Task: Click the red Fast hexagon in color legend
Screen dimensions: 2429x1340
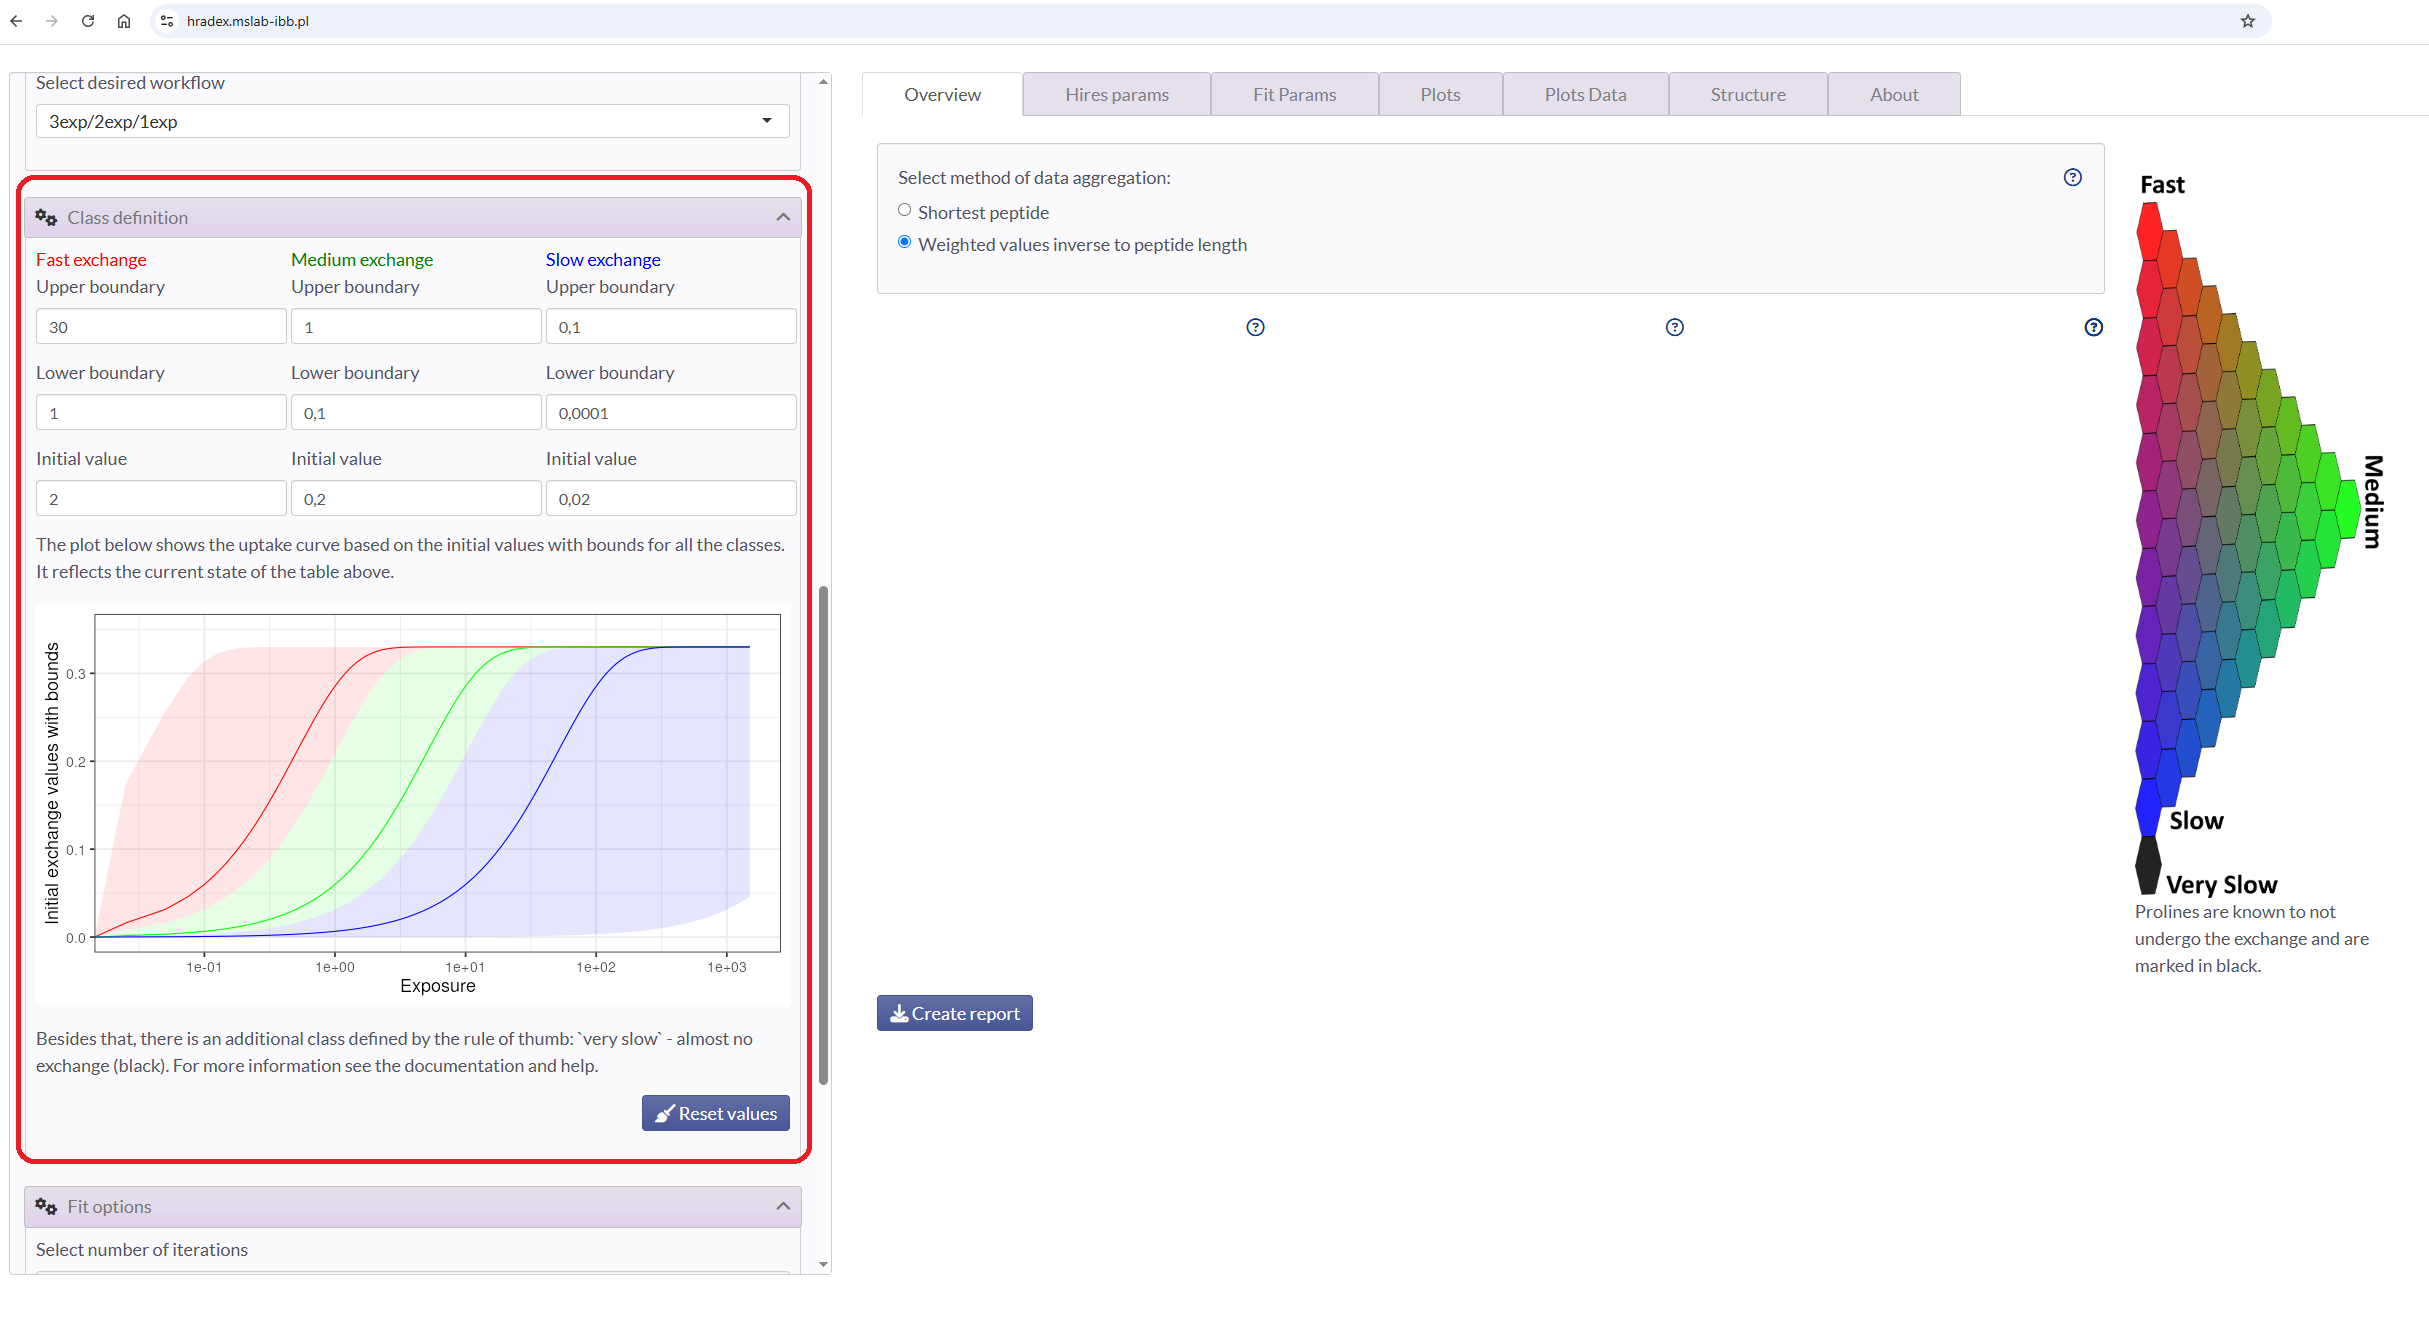Action: point(2148,232)
